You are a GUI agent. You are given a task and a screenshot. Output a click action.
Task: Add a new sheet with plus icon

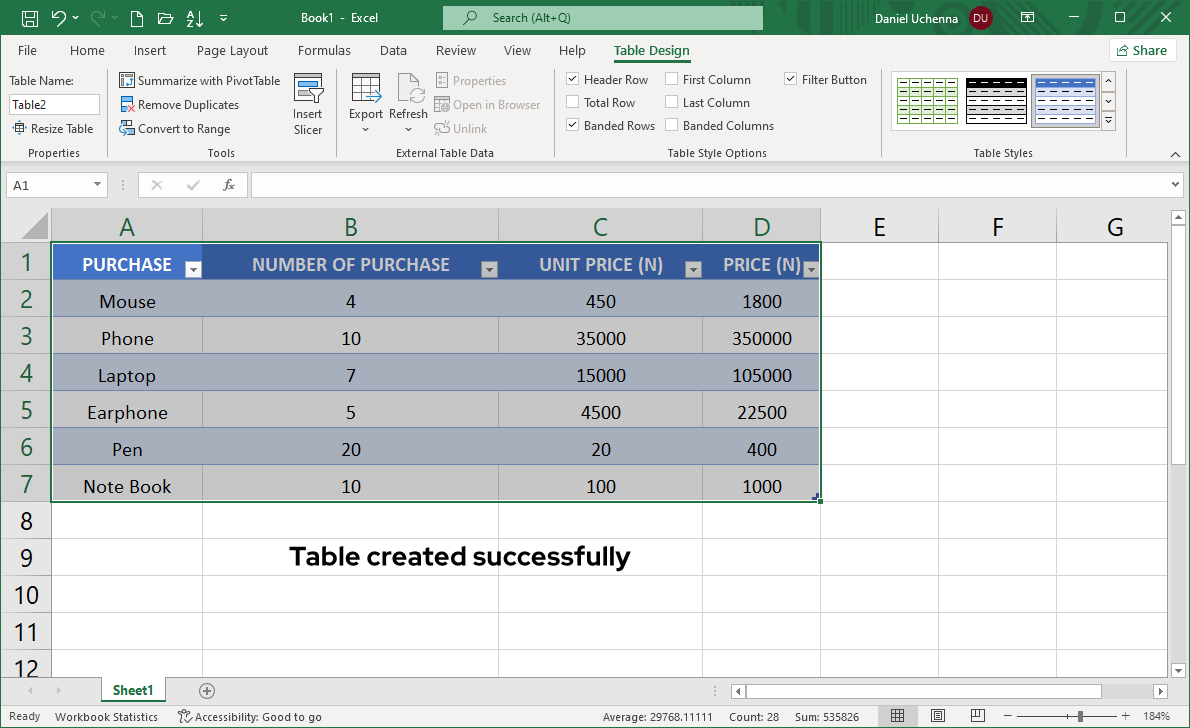[x=207, y=690]
